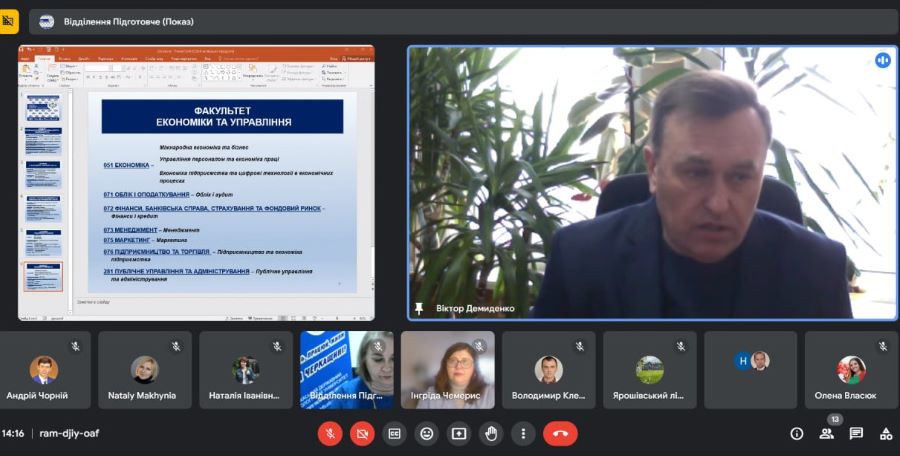Click the Present now screen-share icon
Screen dimensions: 900x456
click(x=458, y=434)
